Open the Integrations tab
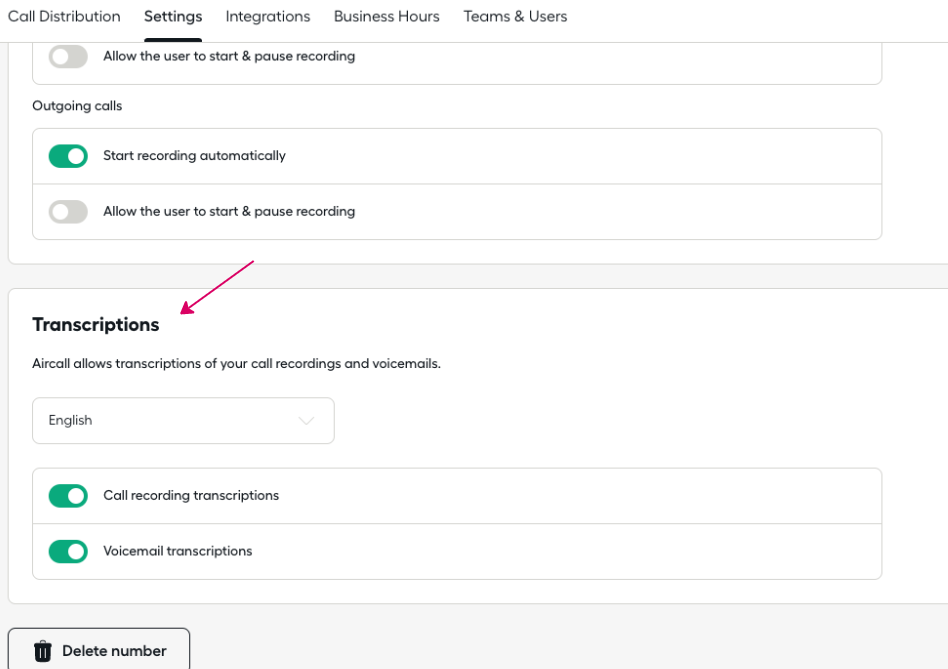This screenshot has height=669, width=948. (x=268, y=16)
